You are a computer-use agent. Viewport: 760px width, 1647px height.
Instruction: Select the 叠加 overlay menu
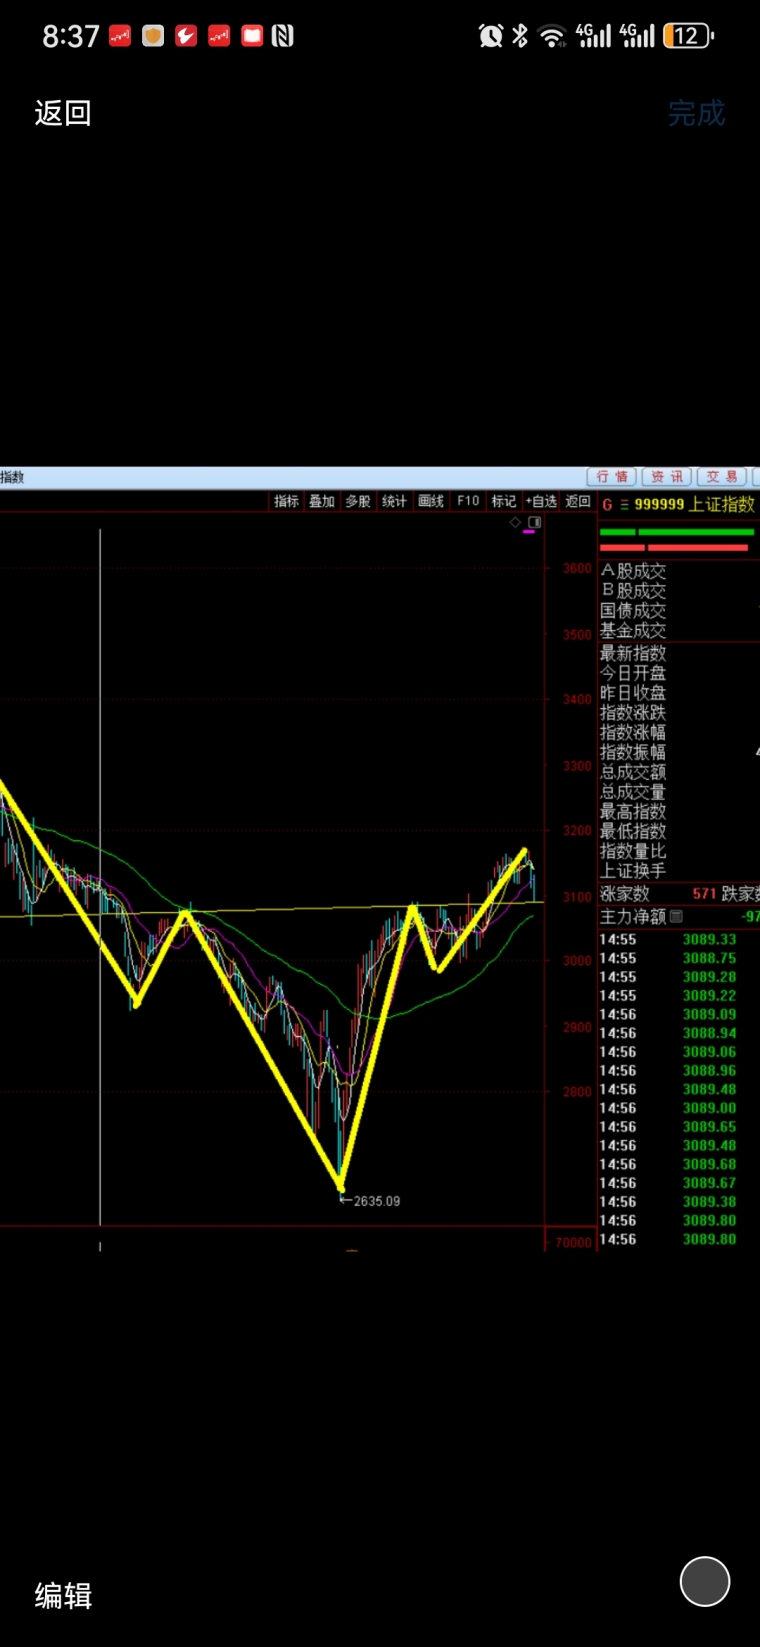tap(322, 501)
